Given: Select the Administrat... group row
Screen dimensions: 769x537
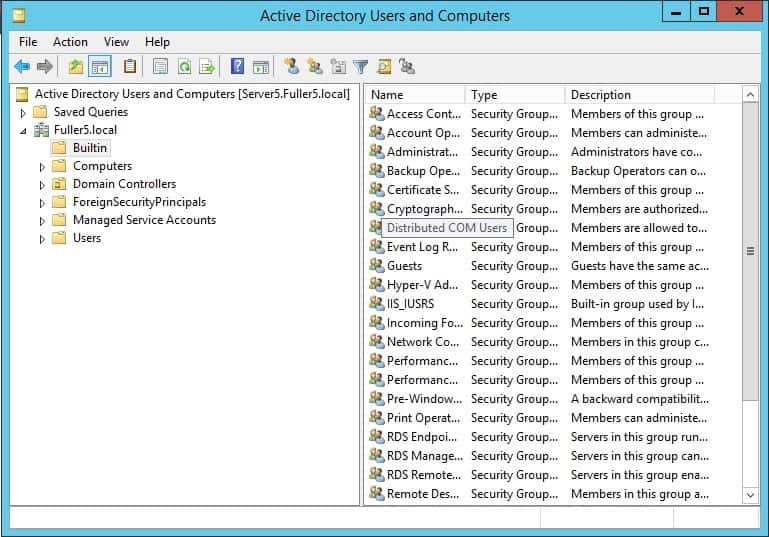Looking at the screenshot, I should click(x=539, y=152).
